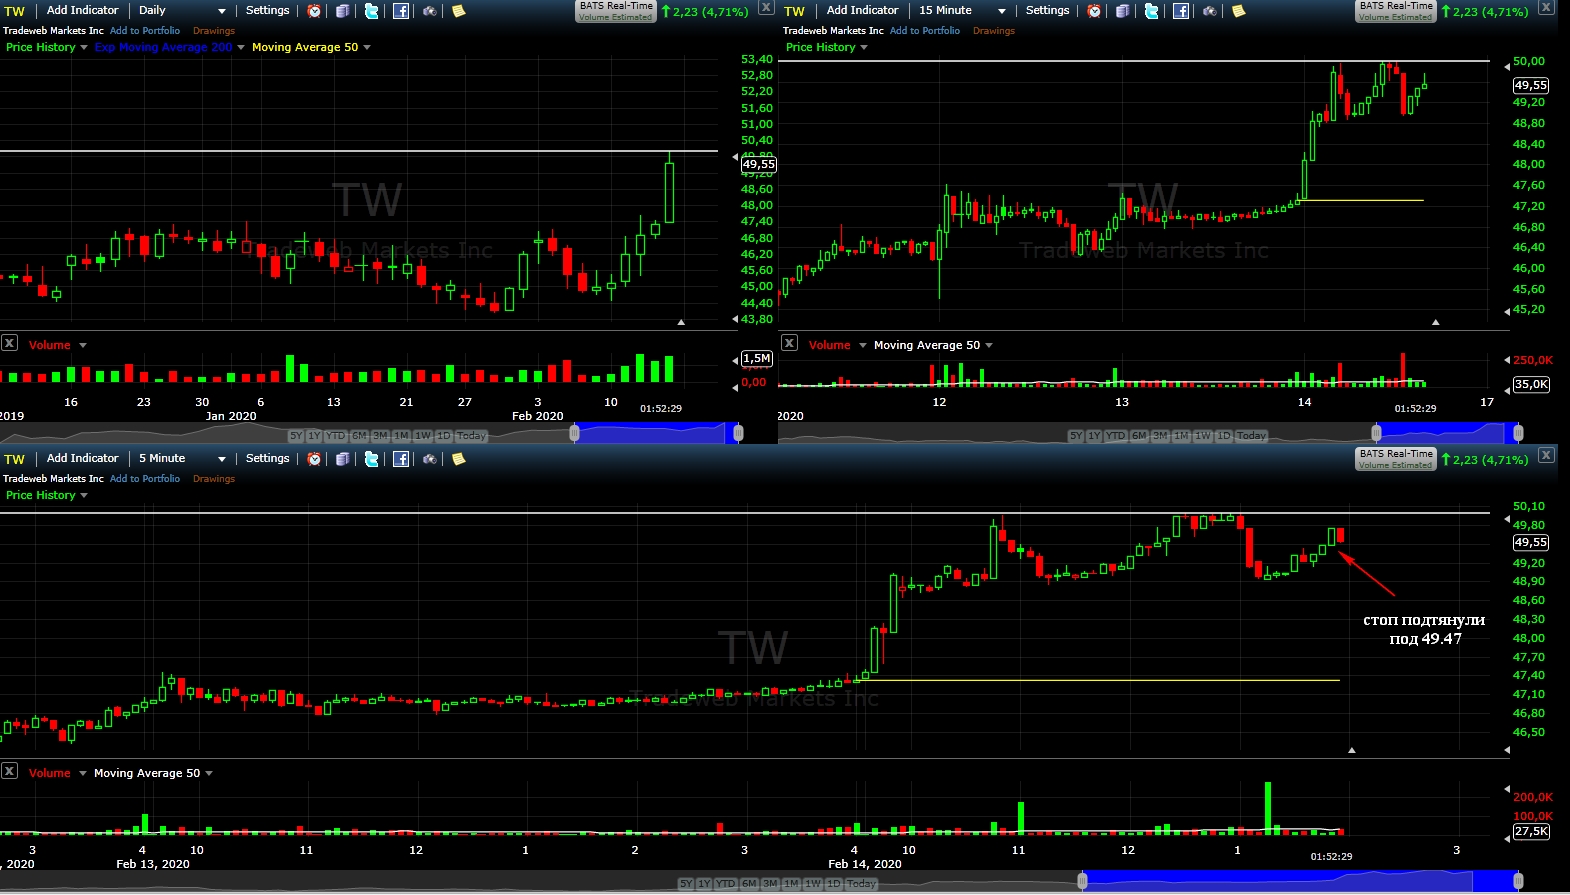
Task: Click database icon in 5 Minute chart toolbar
Action: (x=342, y=459)
